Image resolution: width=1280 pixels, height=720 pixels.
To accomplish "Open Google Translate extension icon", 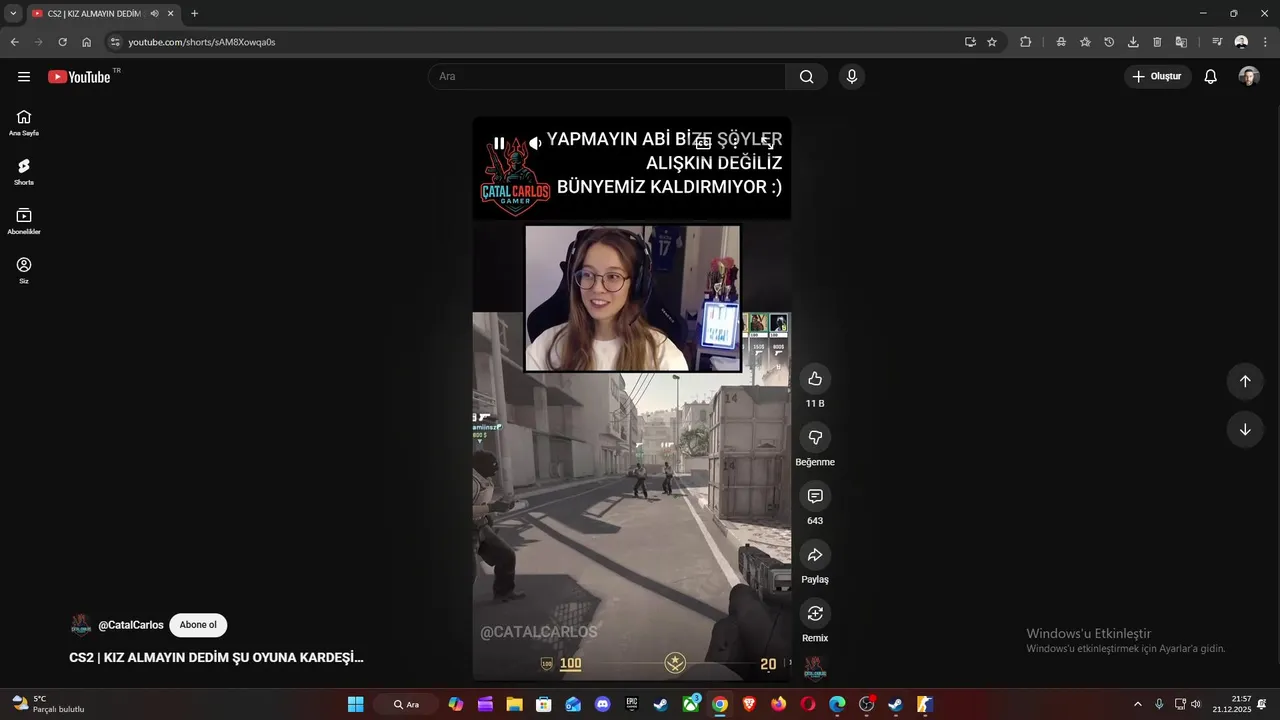I will coord(1181,42).
